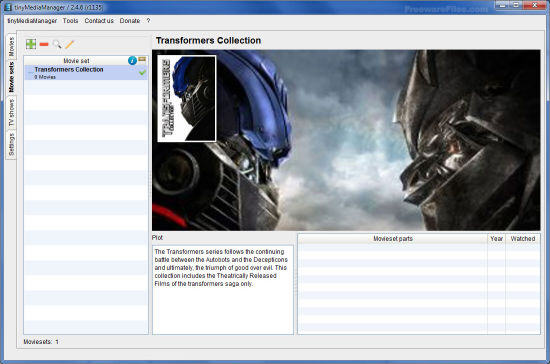Switch to the Movies side tab
This screenshot has width=550, height=364.
[x=11, y=47]
